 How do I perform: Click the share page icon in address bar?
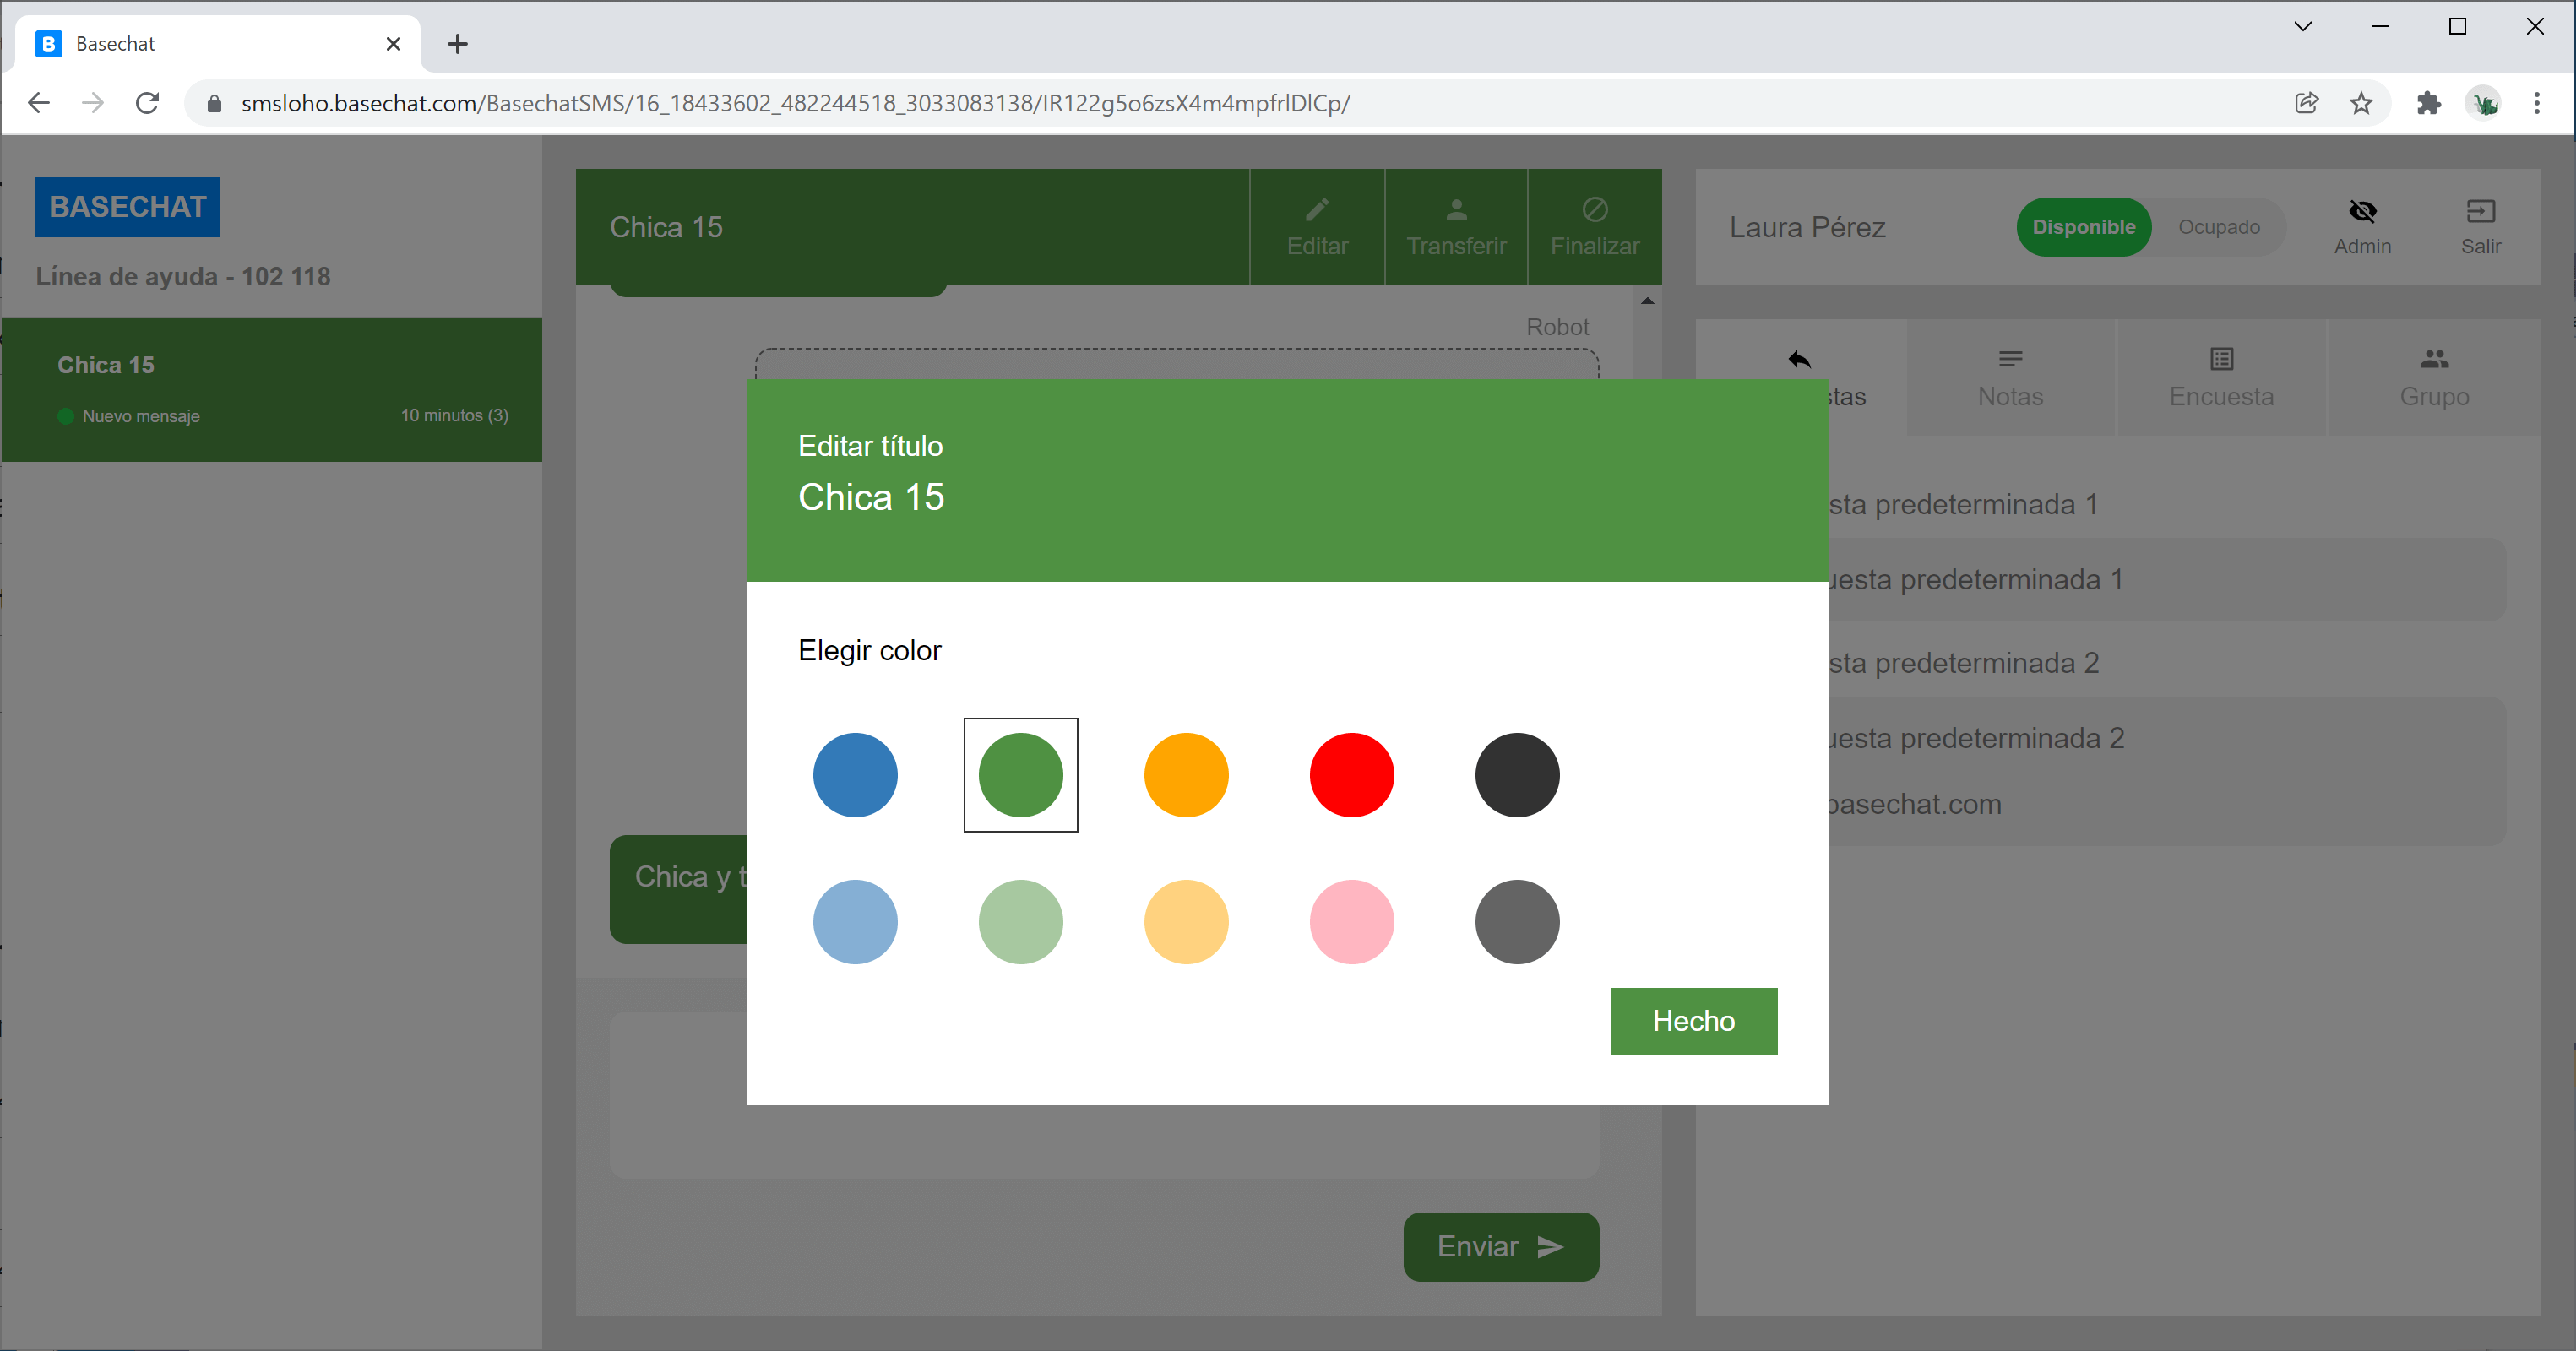point(2306,103)
